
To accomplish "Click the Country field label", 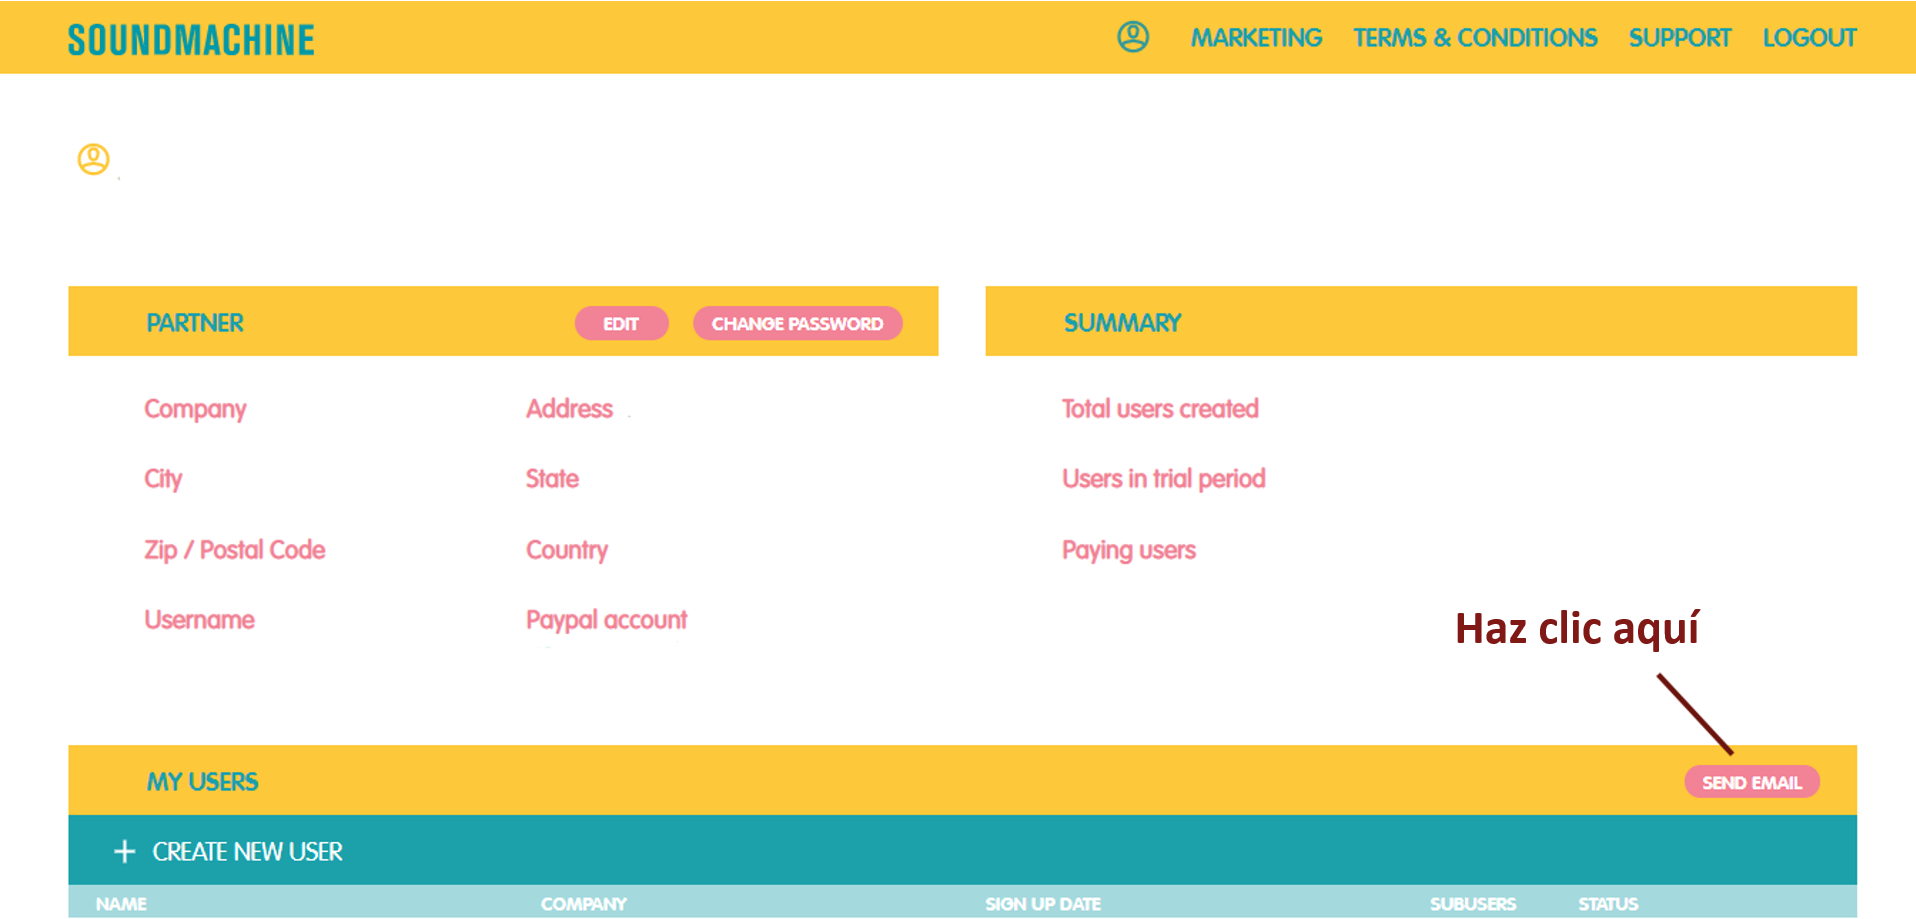I will 567,551.
